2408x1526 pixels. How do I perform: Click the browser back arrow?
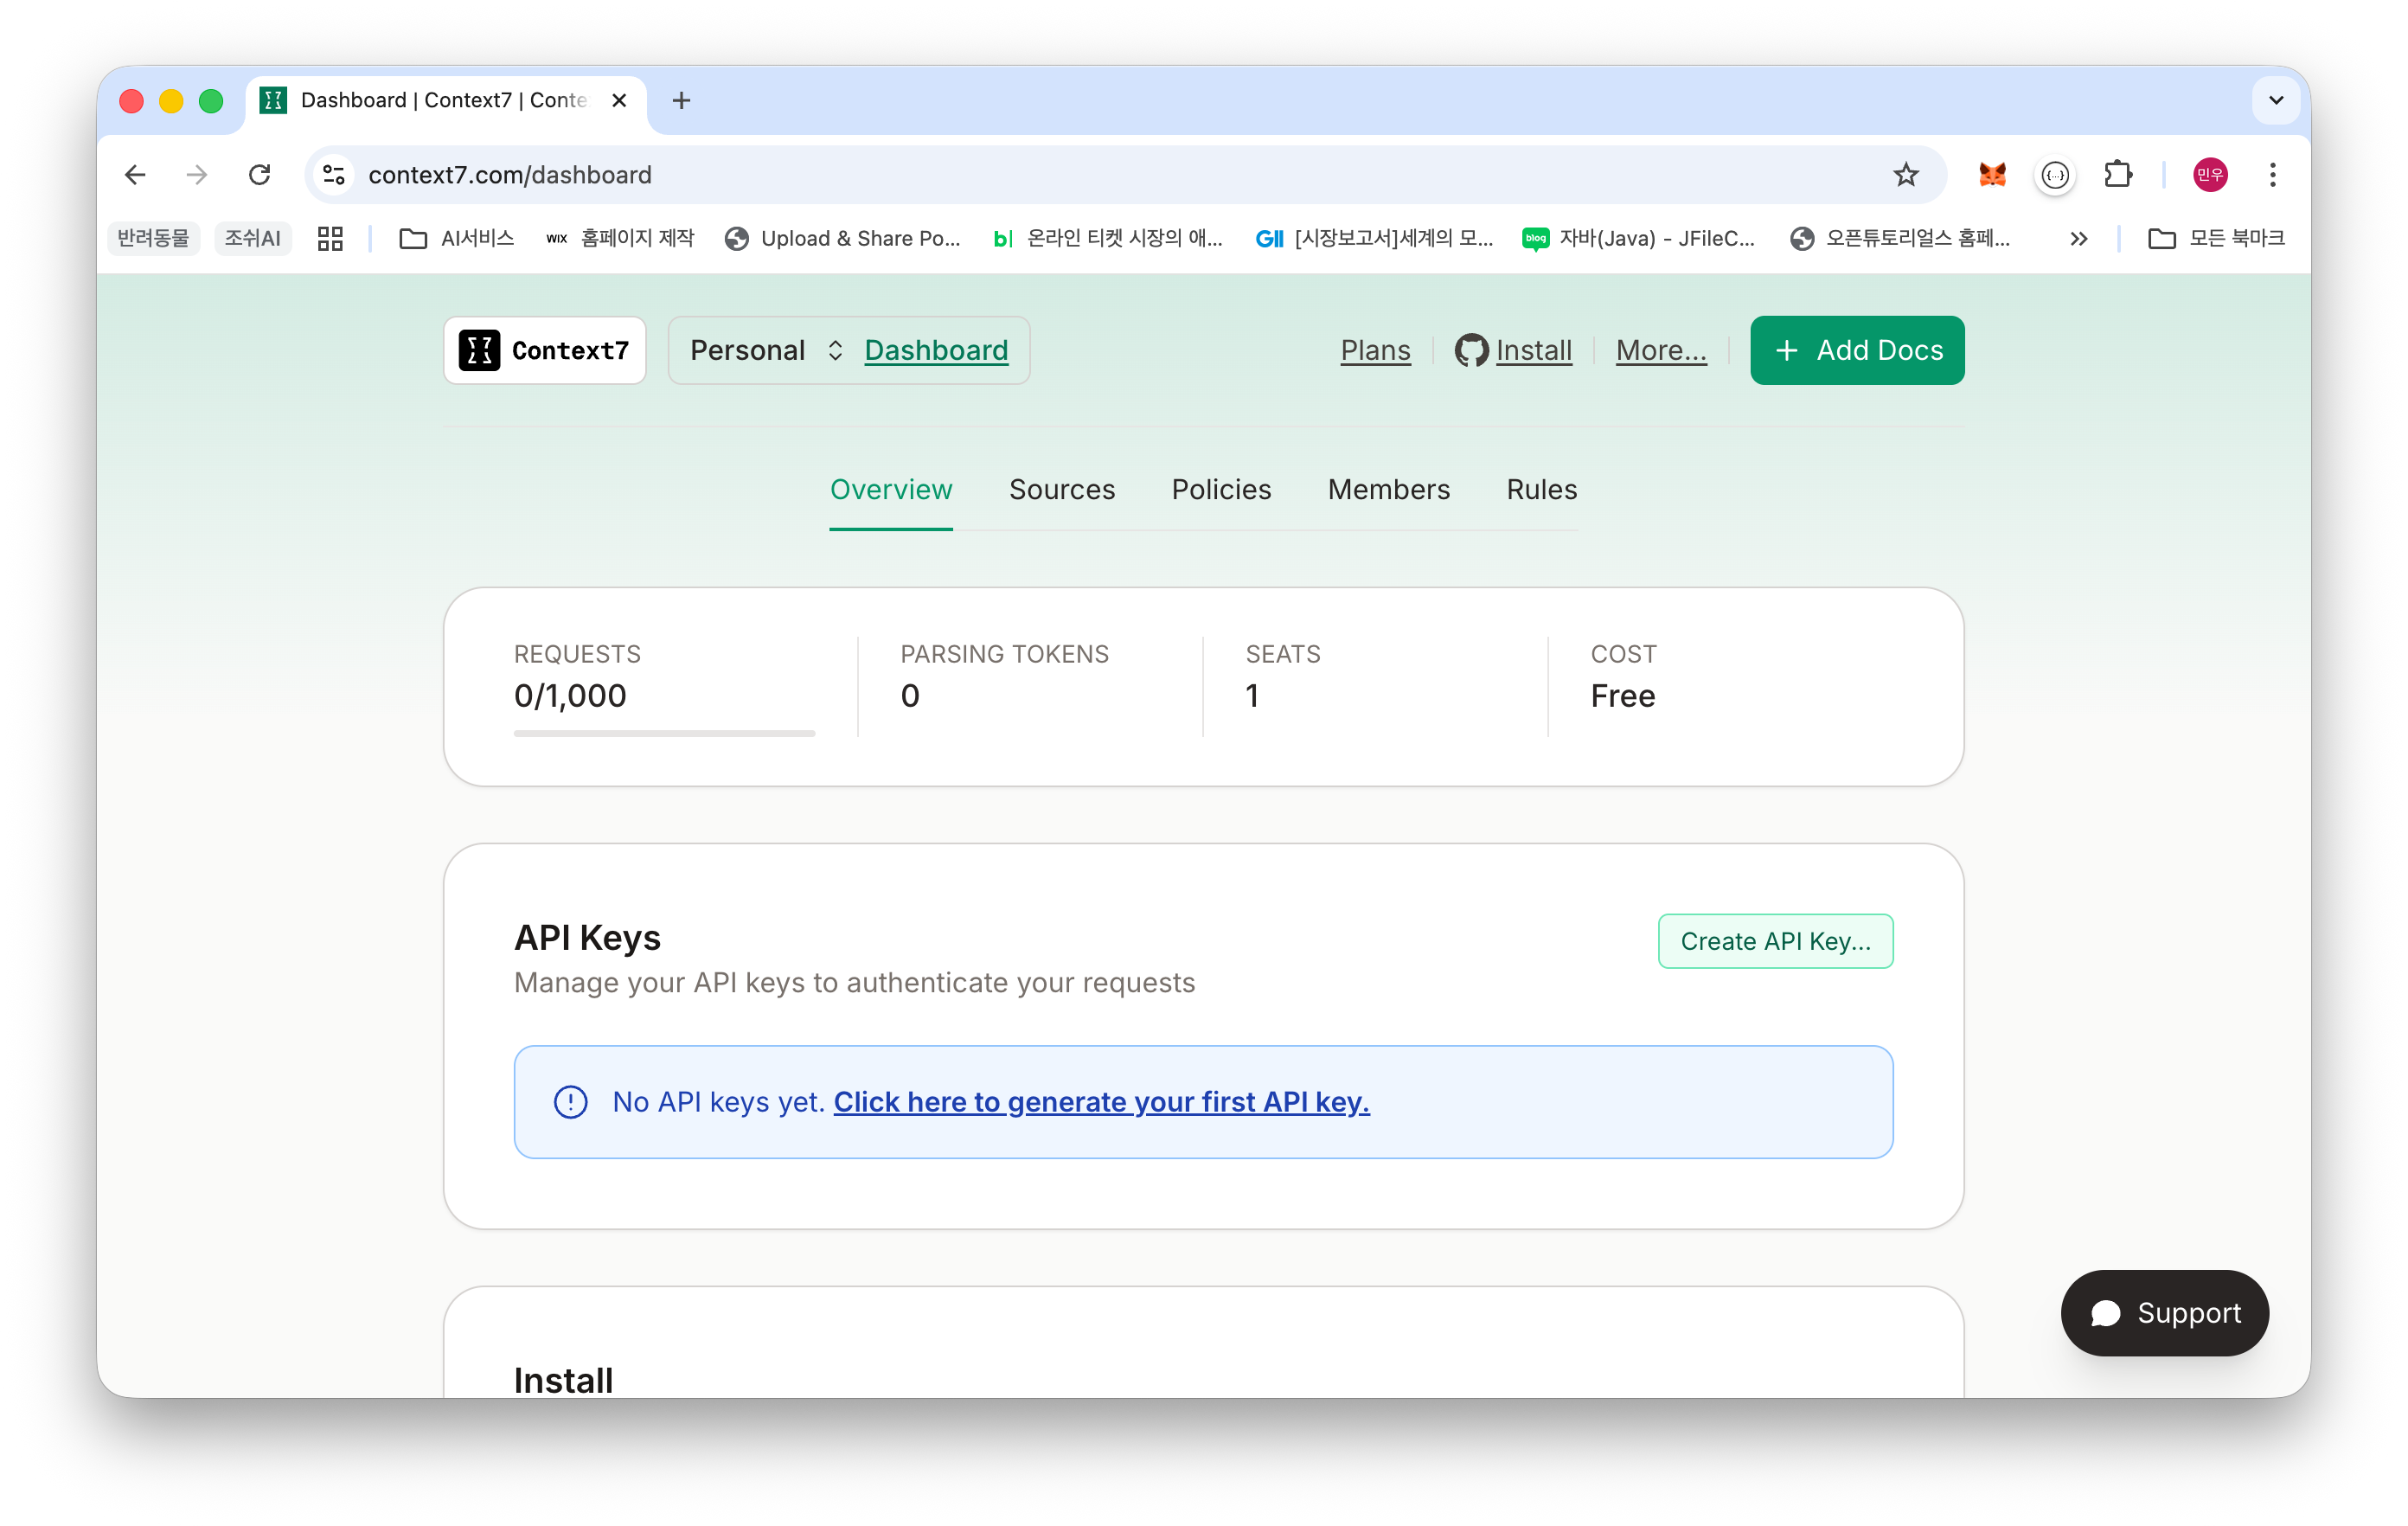click(135, 175)
